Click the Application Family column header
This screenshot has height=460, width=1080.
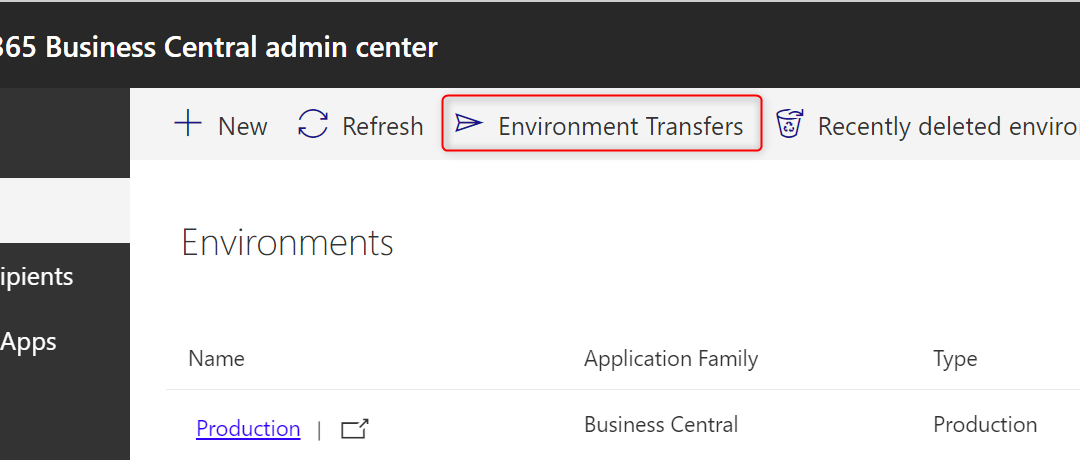coord(671,359)
